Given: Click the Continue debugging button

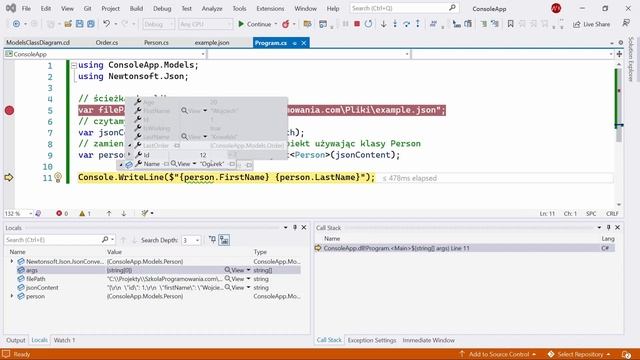Looking at the screenshot, I should (254, 24).
